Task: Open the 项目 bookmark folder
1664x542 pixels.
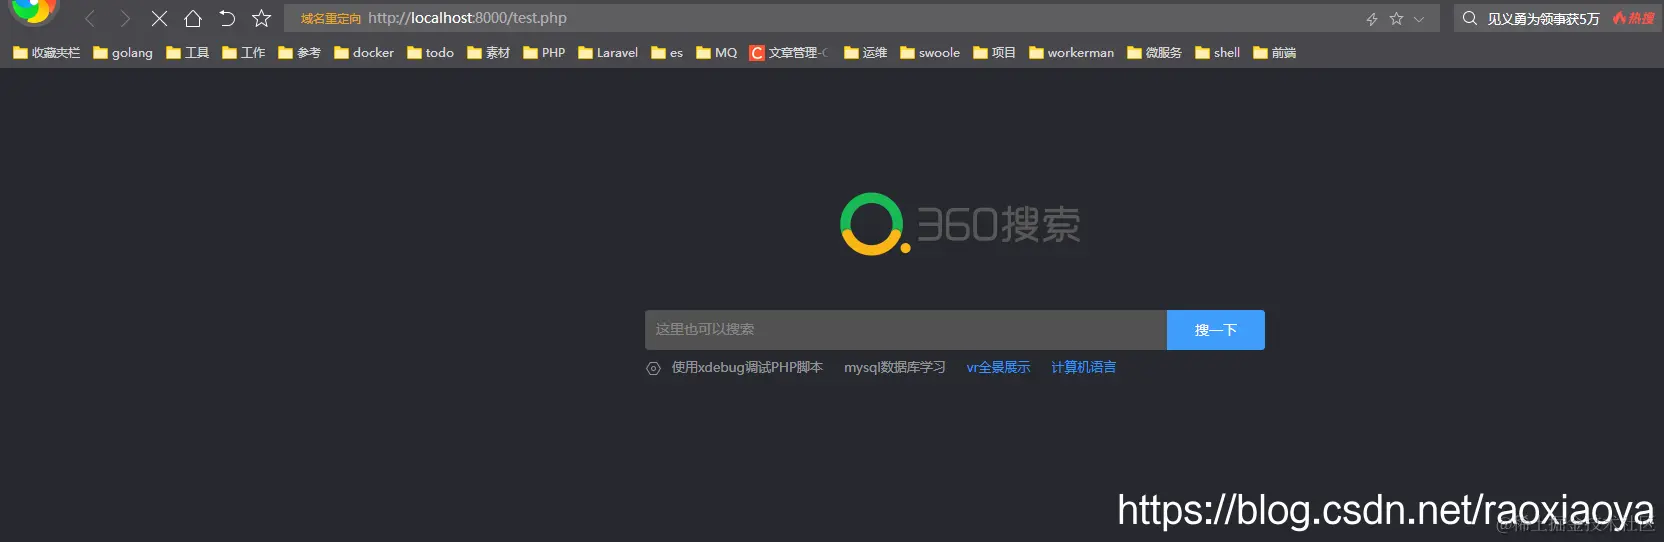Action: [994, 52]
